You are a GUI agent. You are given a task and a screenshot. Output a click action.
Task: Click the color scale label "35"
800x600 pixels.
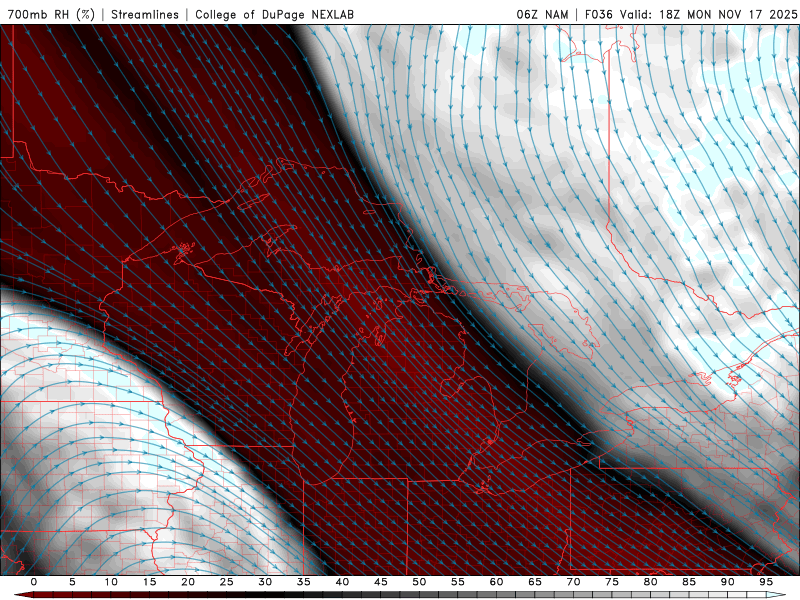tap(304, 582)
